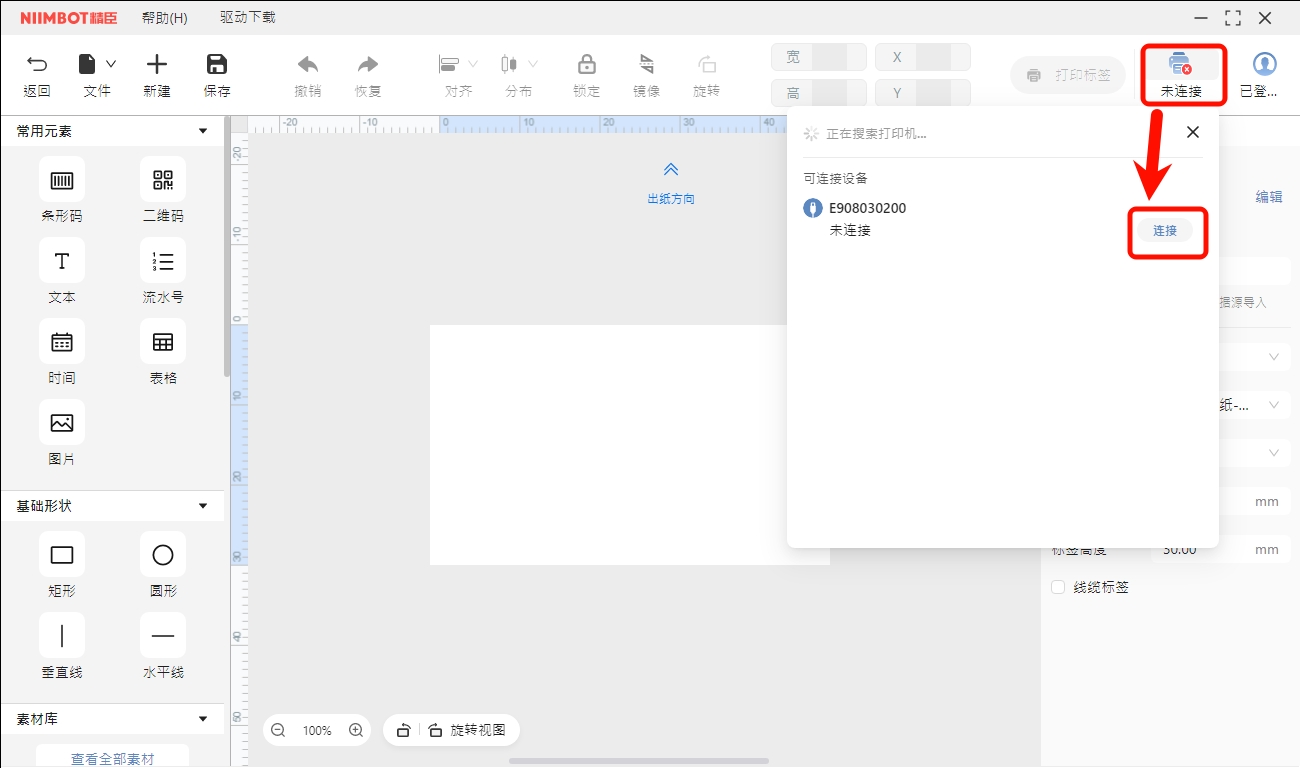Viewport: 1300px width, 768px height.
Task: Open the 帮助(H) menu
Action: 165,18
